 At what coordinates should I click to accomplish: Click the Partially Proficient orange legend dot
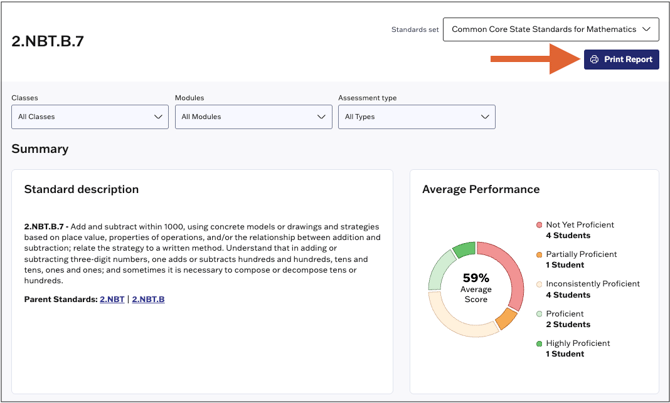[539, 255]
